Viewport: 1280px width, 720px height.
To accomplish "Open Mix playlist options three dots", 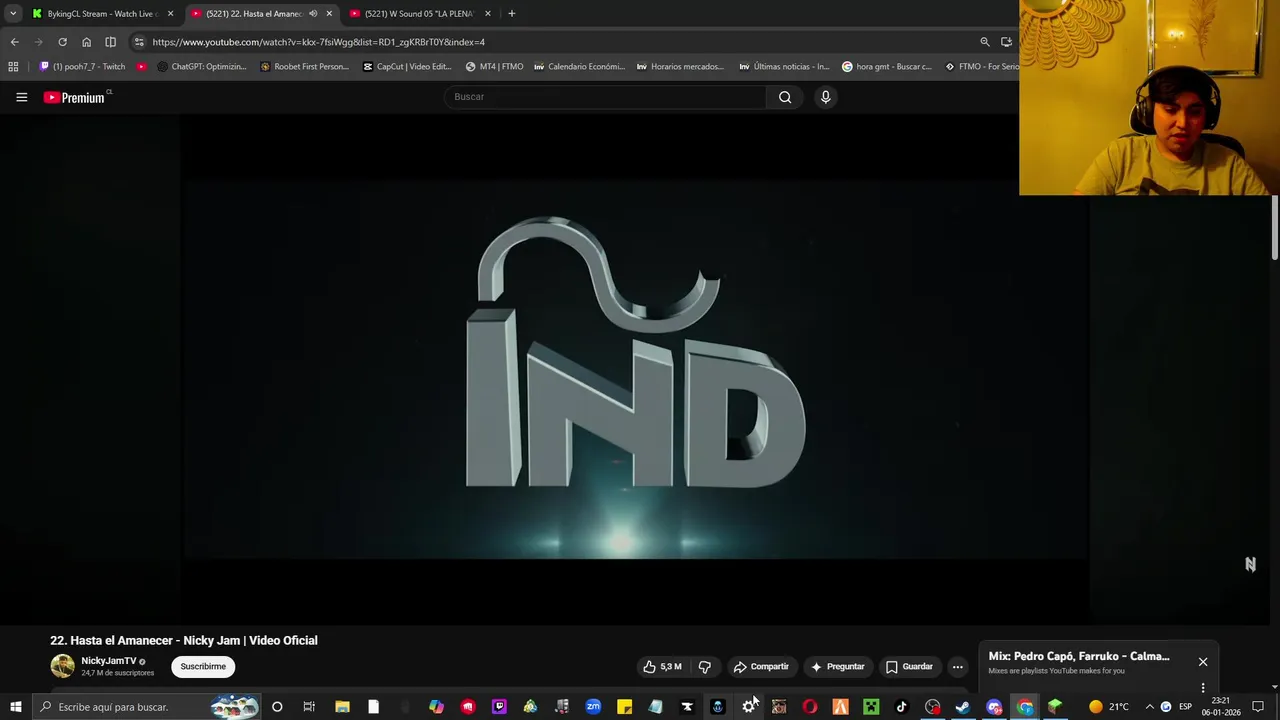I will [1203, 688].
